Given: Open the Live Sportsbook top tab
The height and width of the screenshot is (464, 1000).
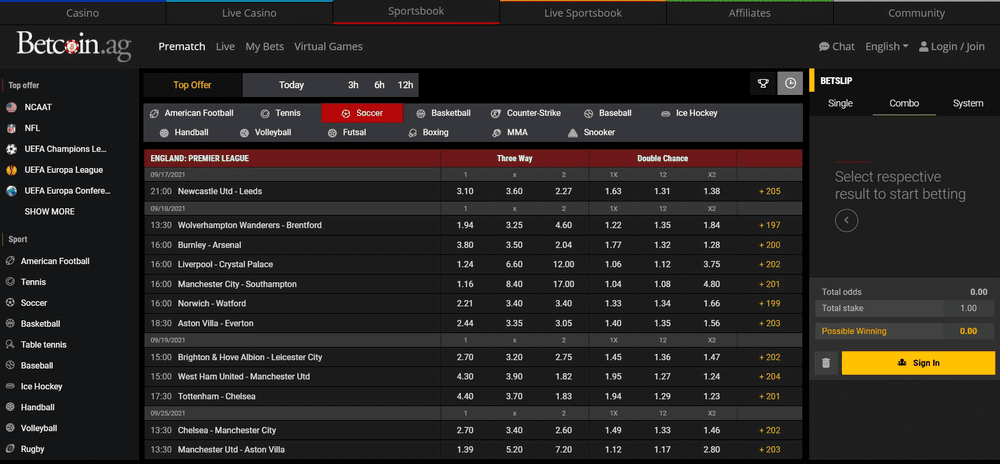Looking at the screenshot, I should click(x=583, y=13).
